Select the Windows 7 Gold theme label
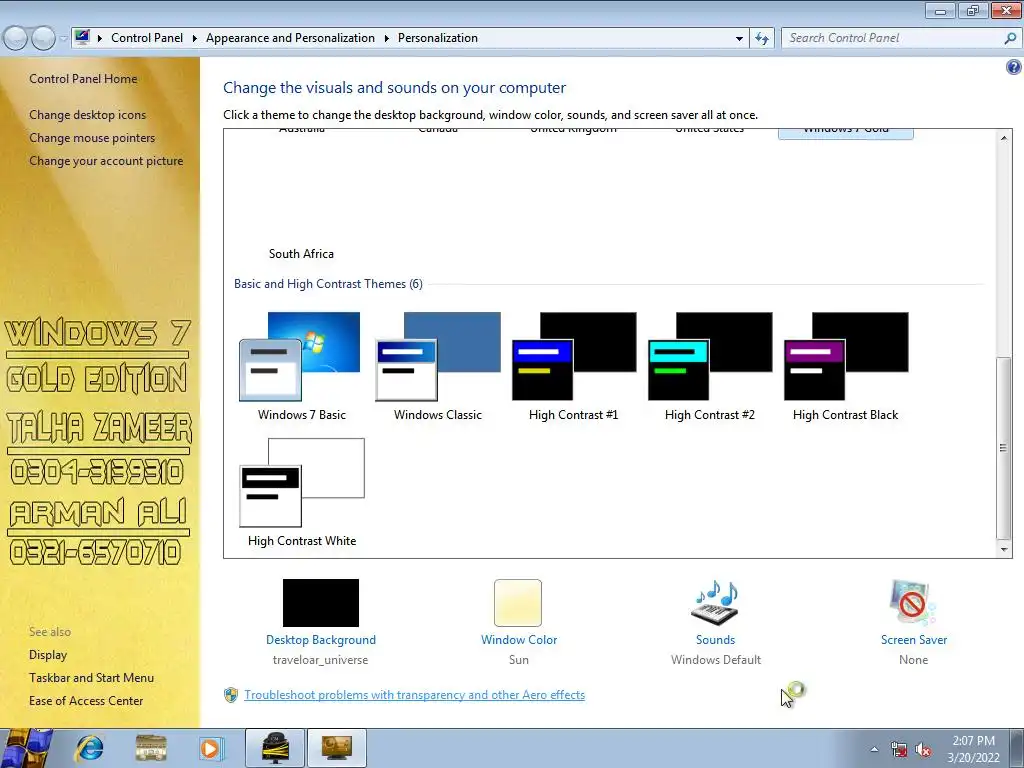 point(846,131)
